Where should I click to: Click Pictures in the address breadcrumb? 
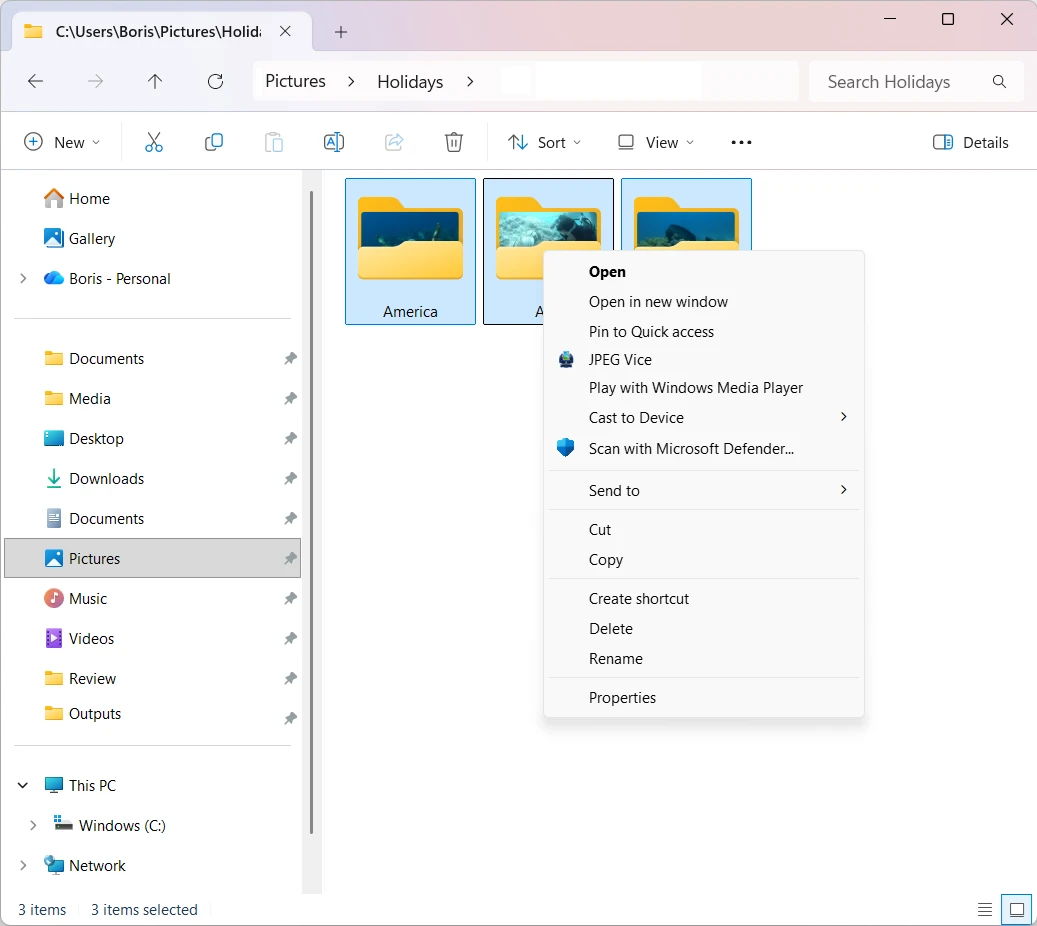[x=295, y=81]
